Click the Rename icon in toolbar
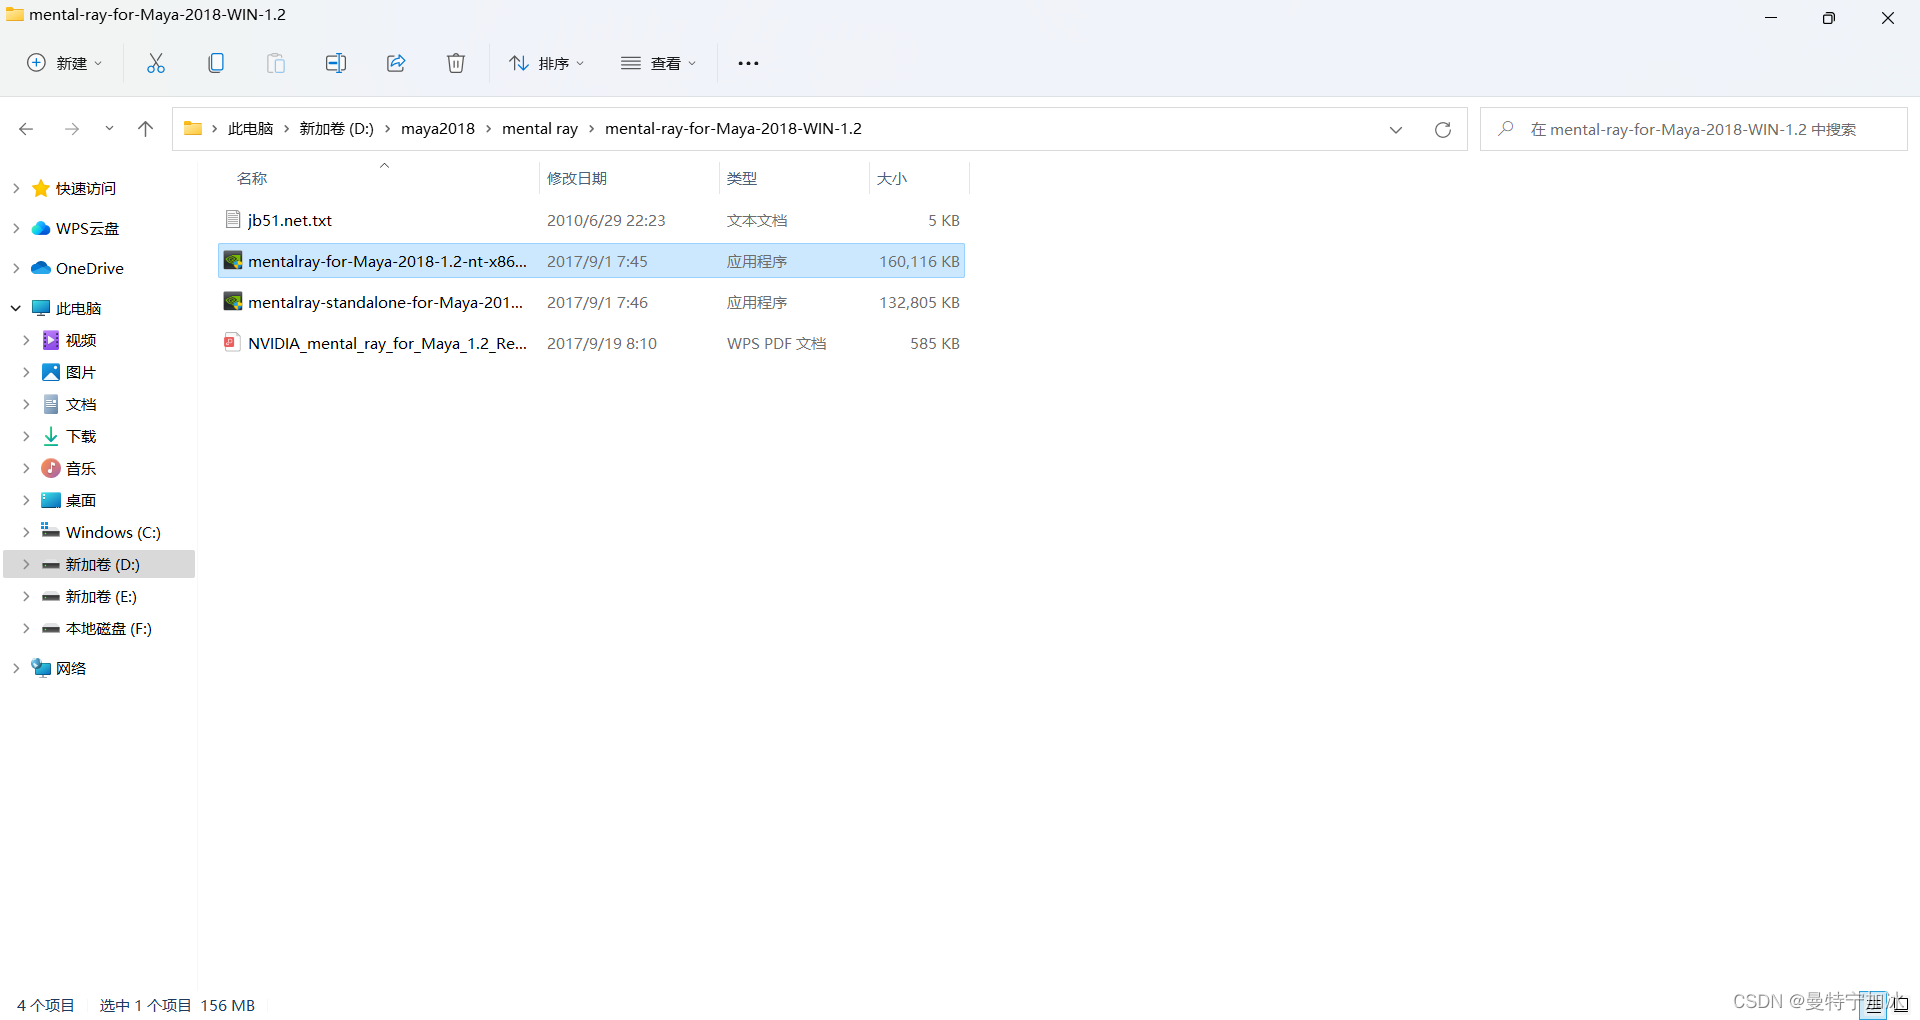Viewport: 1920px width, 1020px height. 336,63
